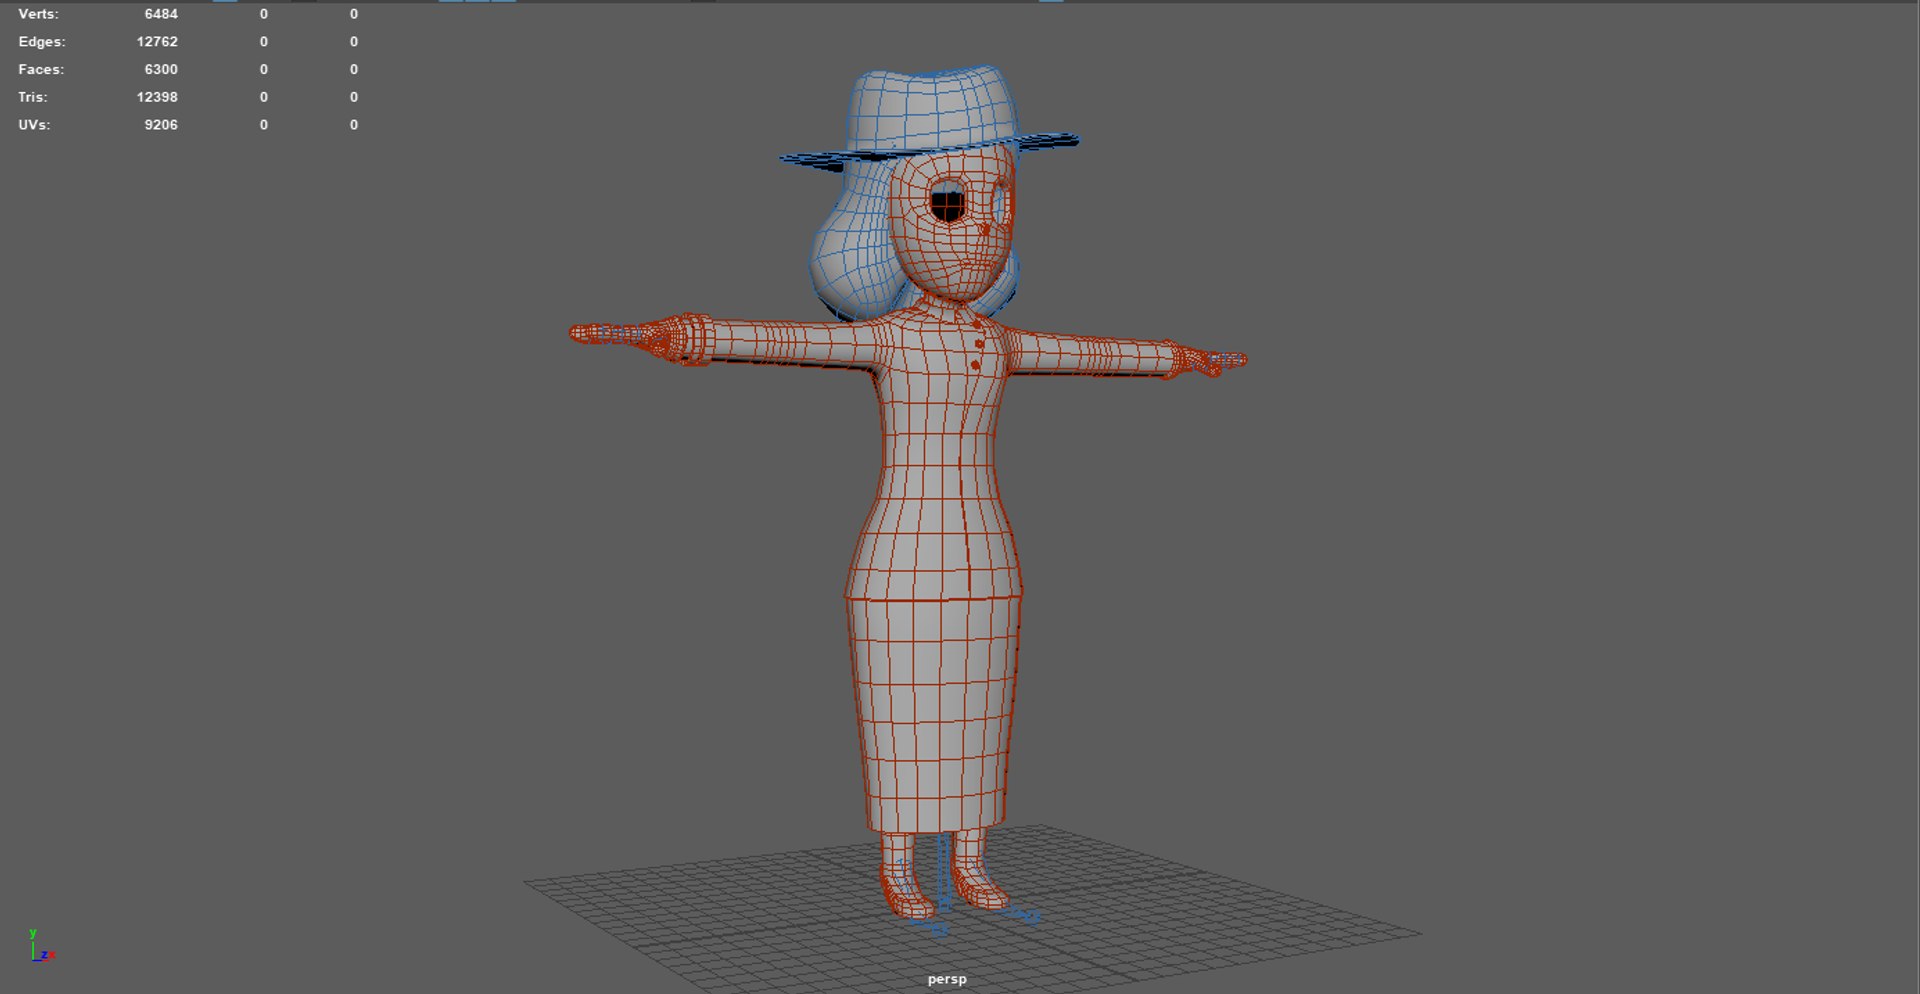Click the XYZ axis orientation gizmo
Screen dimensions: 1920x994
click(42, 946)
